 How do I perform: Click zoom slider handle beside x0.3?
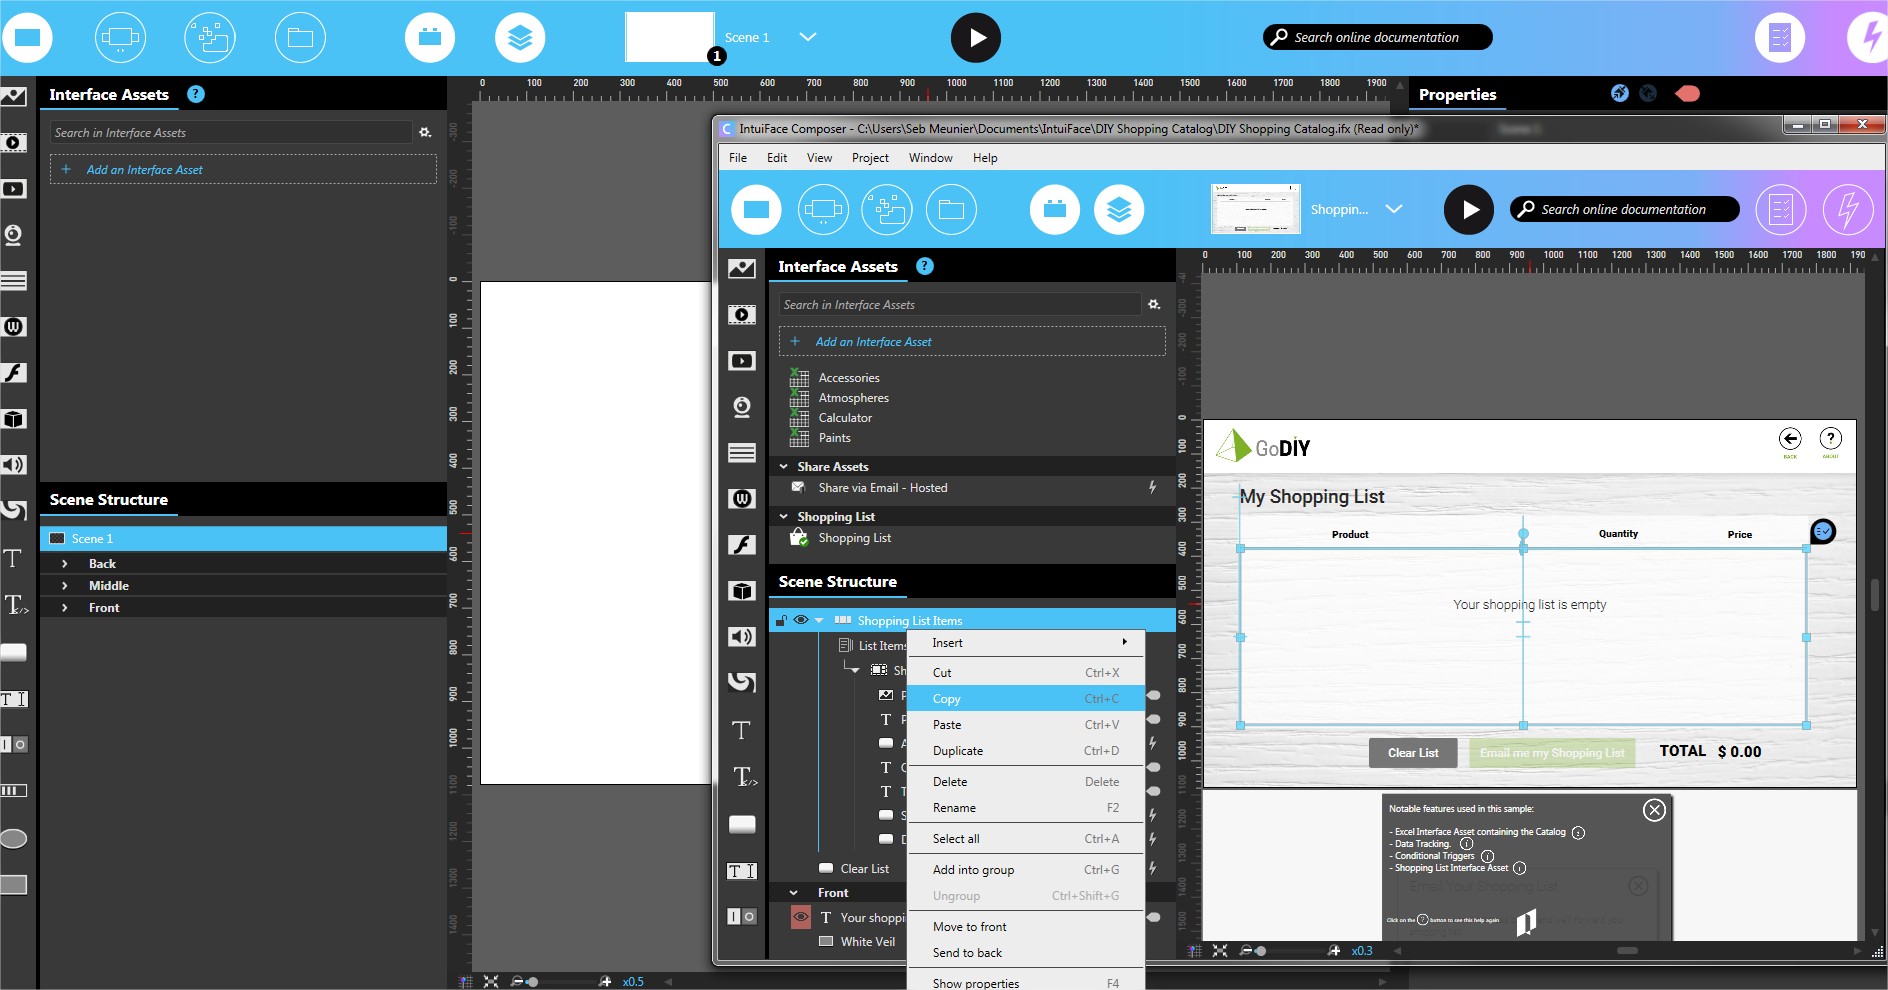(1261, 951)
